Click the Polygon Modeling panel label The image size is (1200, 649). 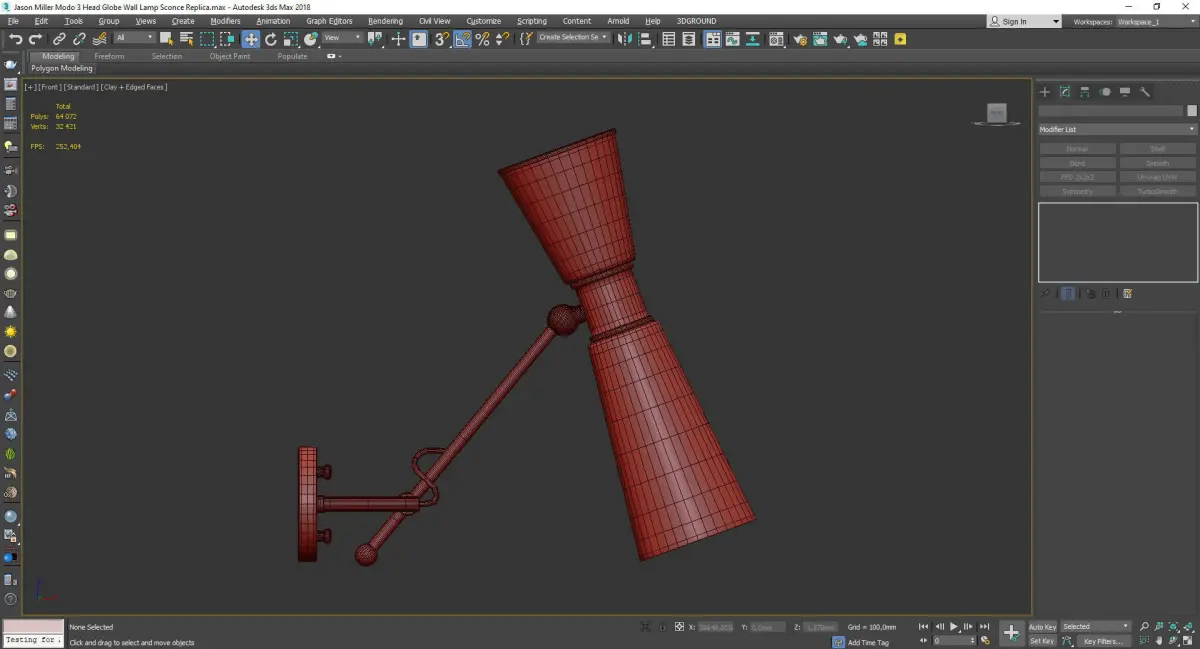62,69
